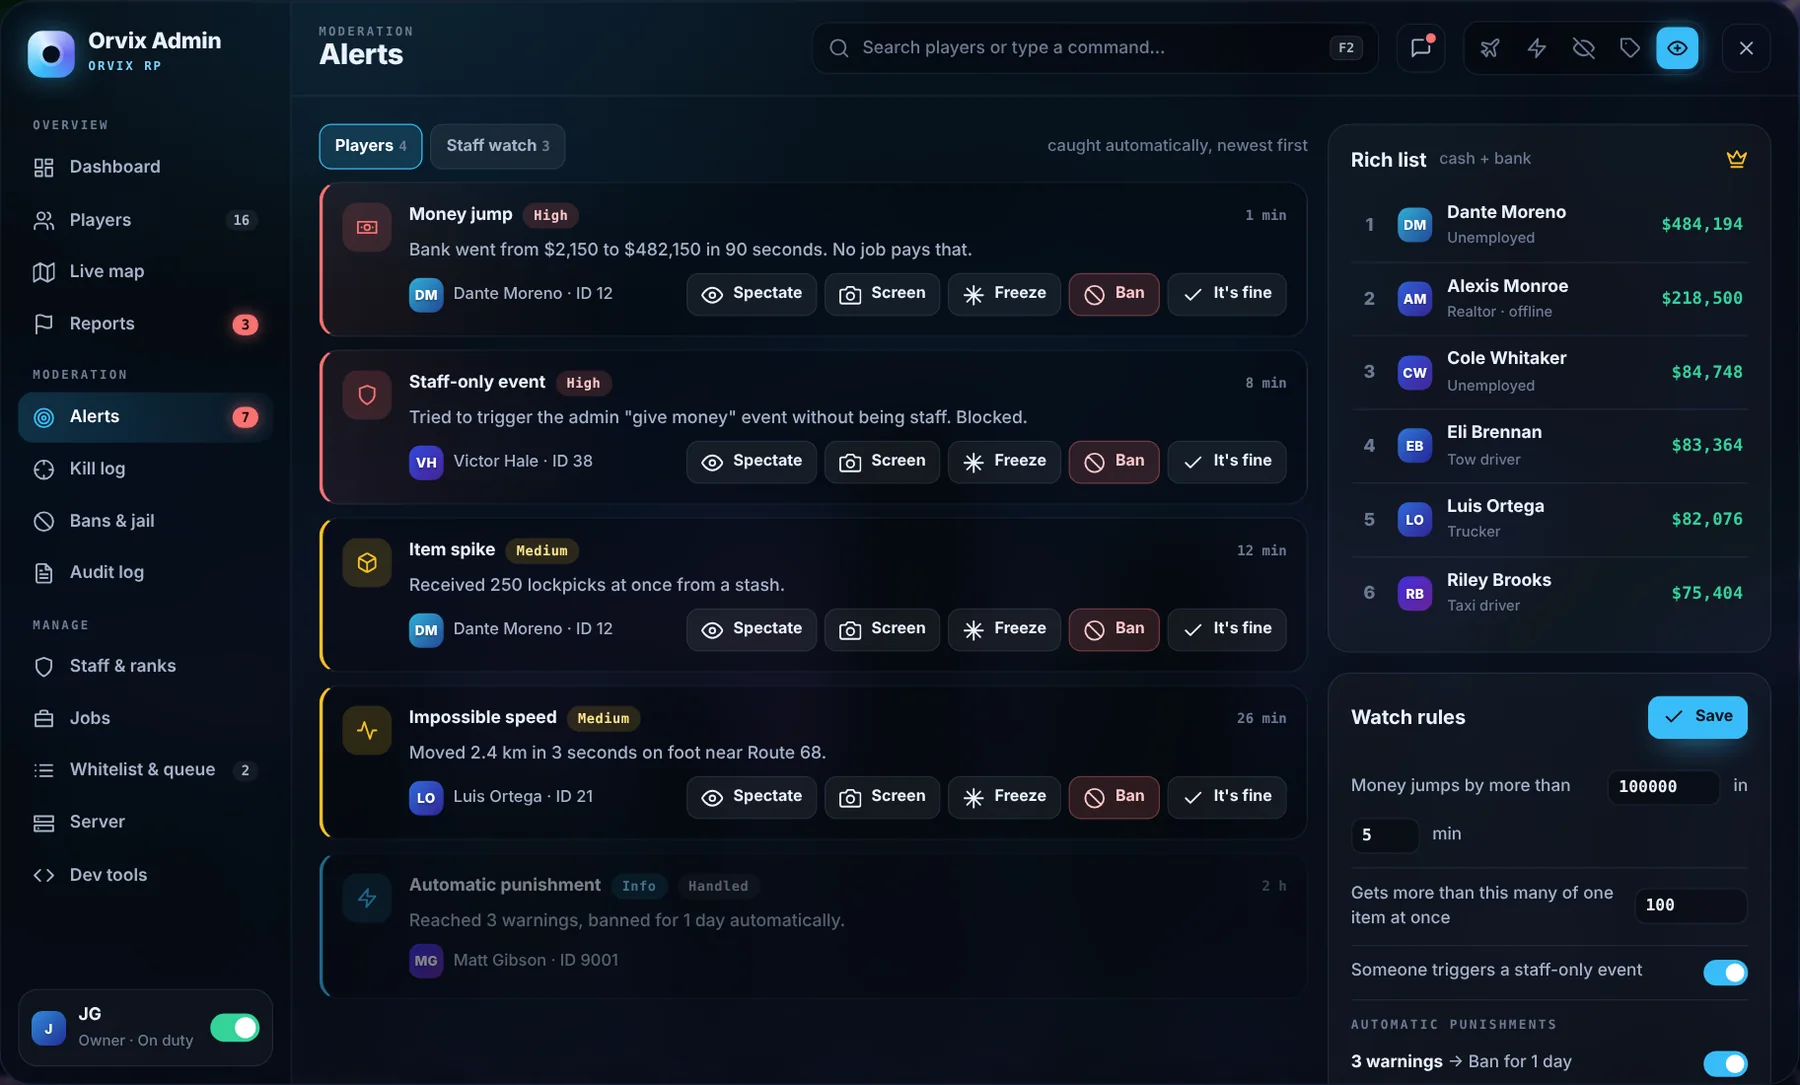This screenshot has height=1085, width=1800.
Task: Ban Victor Hale from Staff-only event alert
Action: 1114,461
